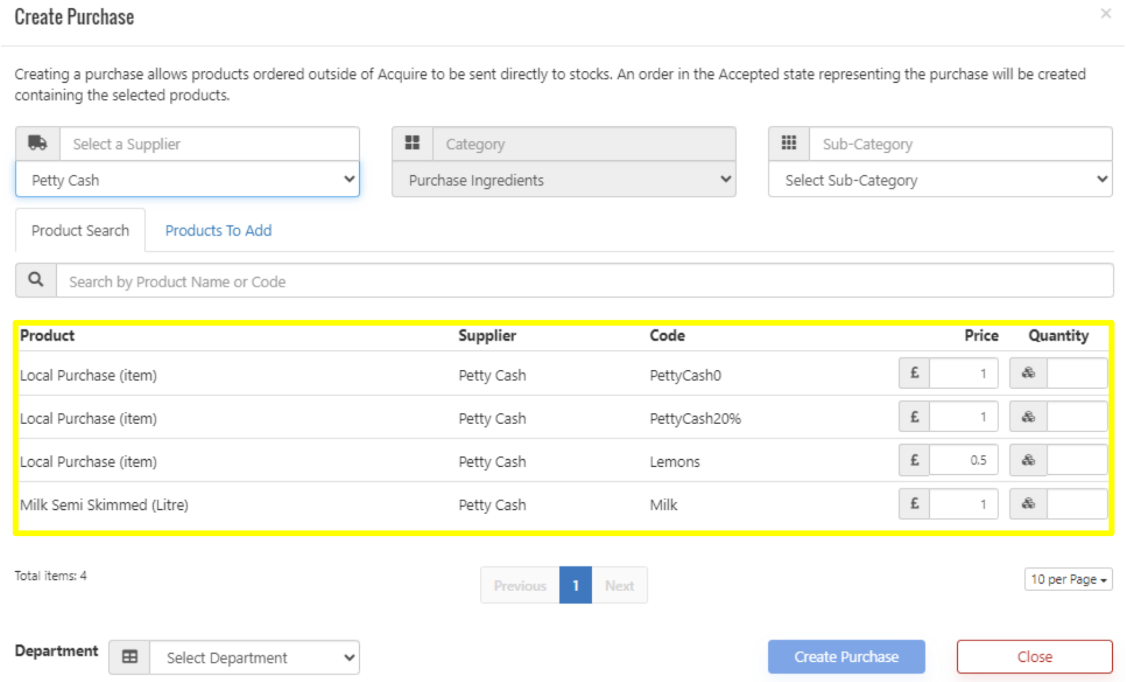
Task: Click the pound icon in the PettyCash0 row
Action: pos(914,374)
